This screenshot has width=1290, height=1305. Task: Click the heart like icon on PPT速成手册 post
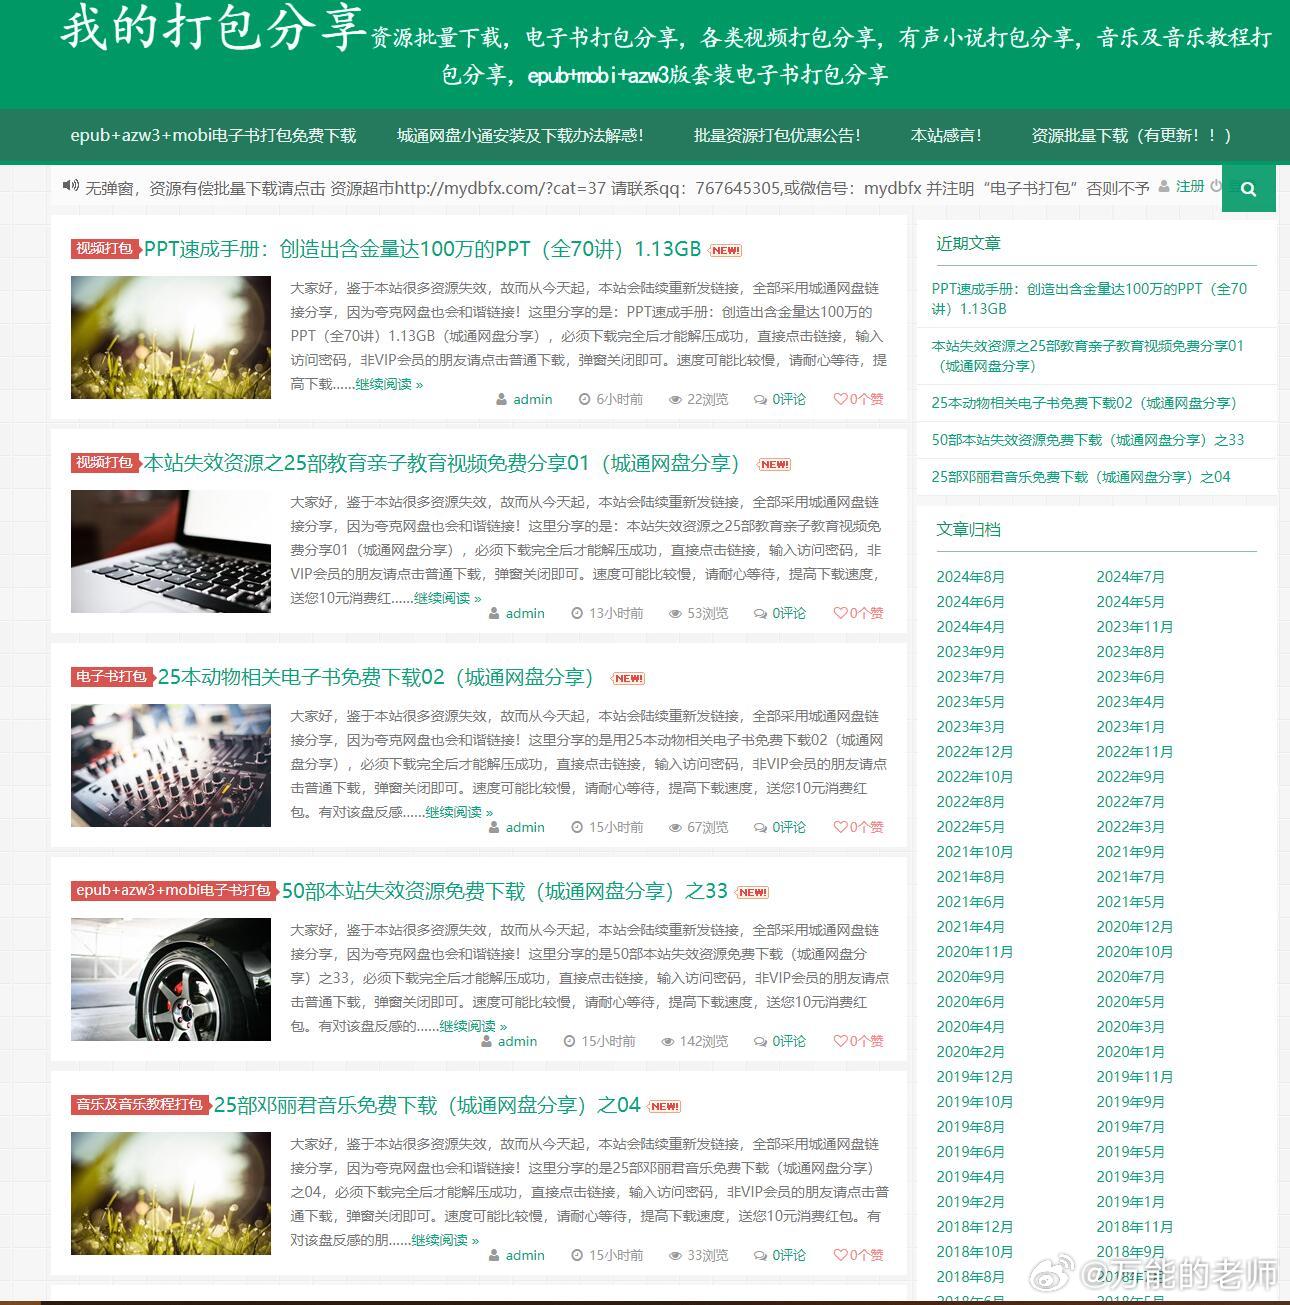click(x=840, y=399)
